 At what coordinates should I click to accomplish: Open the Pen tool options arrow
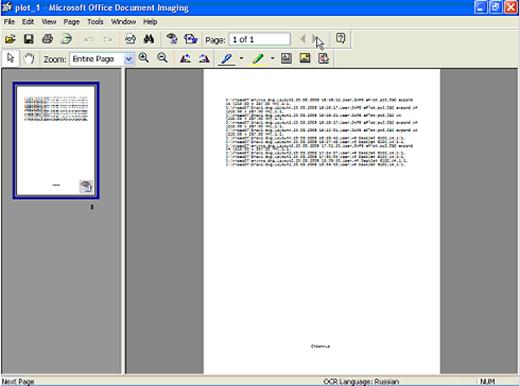(x=241, y=59)
